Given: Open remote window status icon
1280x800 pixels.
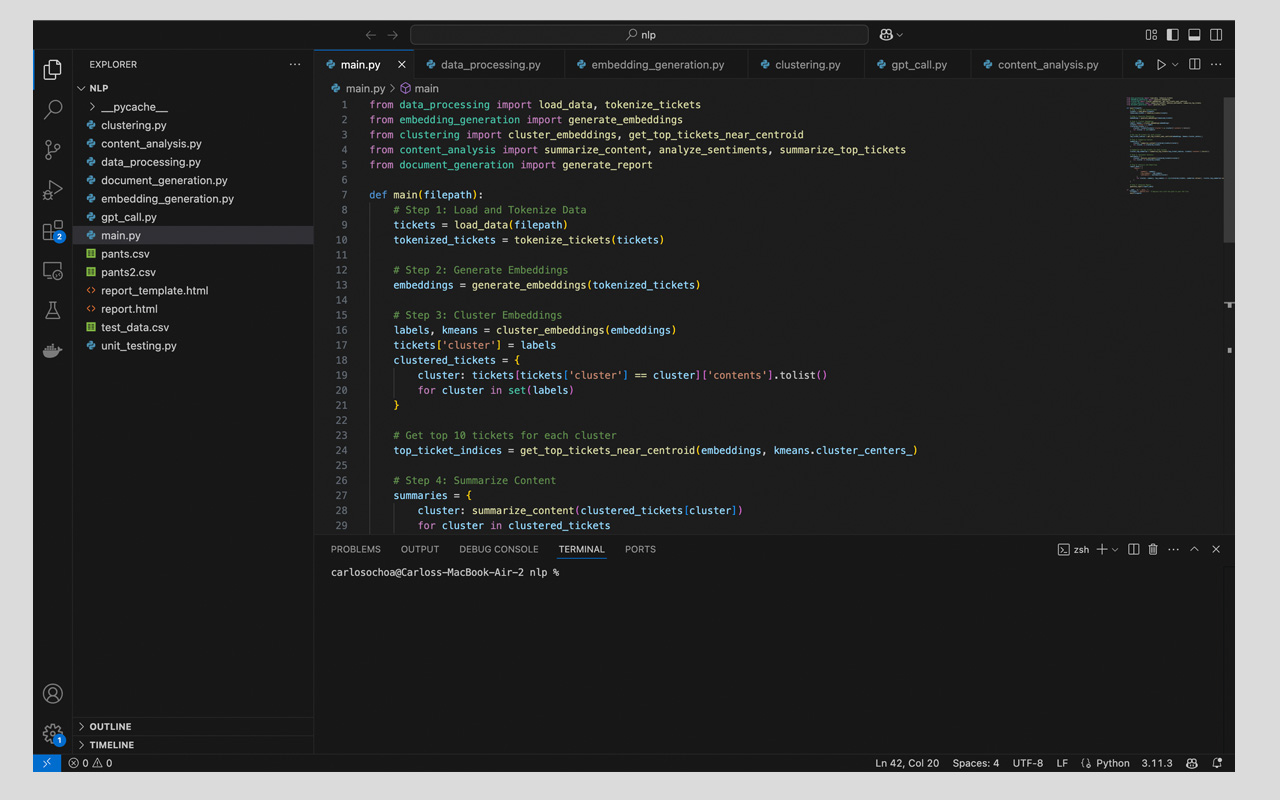Looking at the screenshot, I should [x=47, y=763].
